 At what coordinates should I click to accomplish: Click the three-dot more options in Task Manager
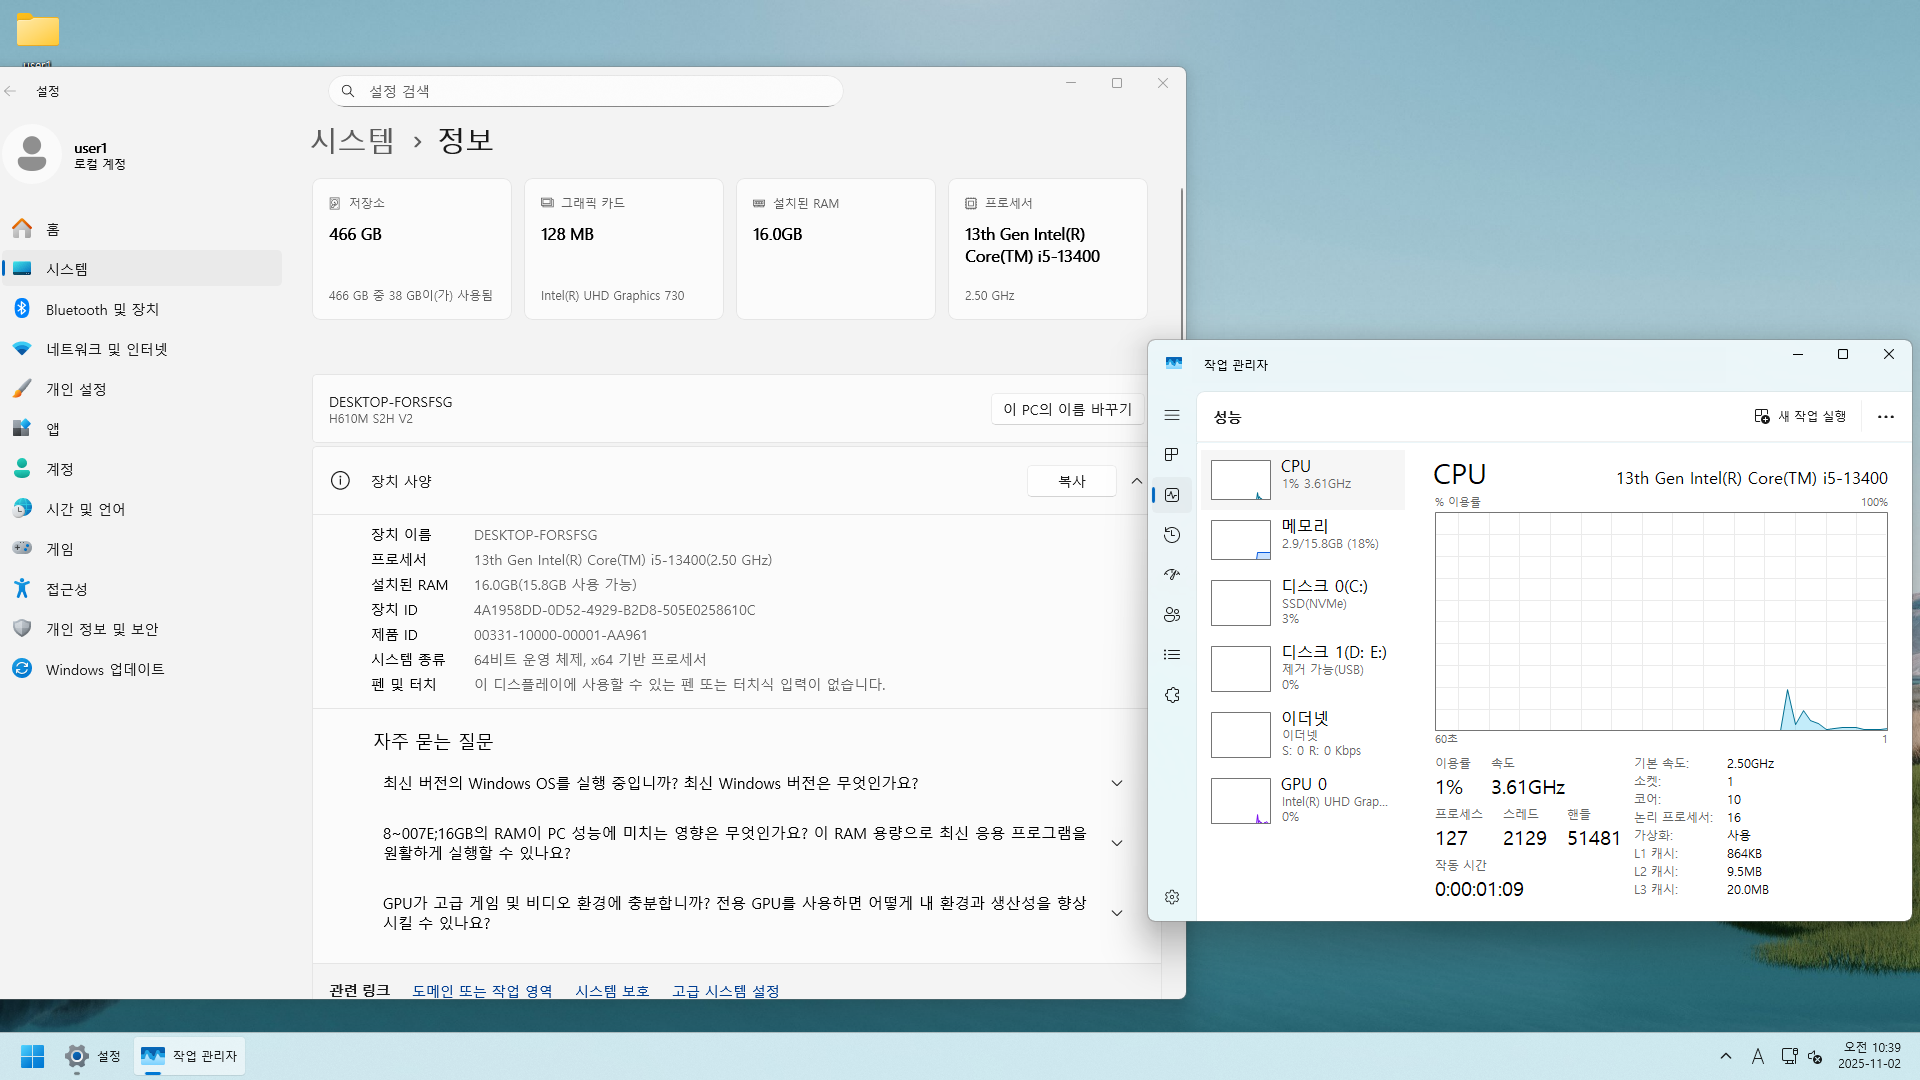coord(1885,417)
